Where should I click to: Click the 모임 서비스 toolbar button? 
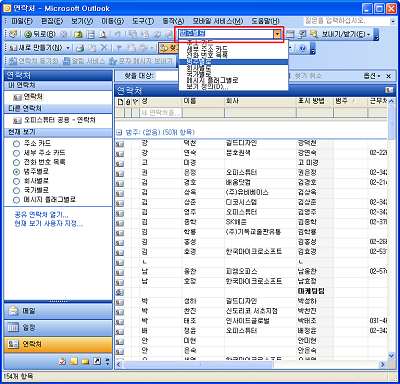tap(84, 61)
